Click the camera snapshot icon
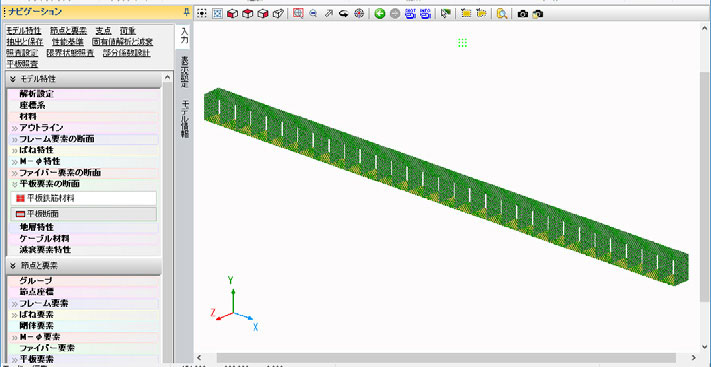711x367 pixels. coord(522,14)
